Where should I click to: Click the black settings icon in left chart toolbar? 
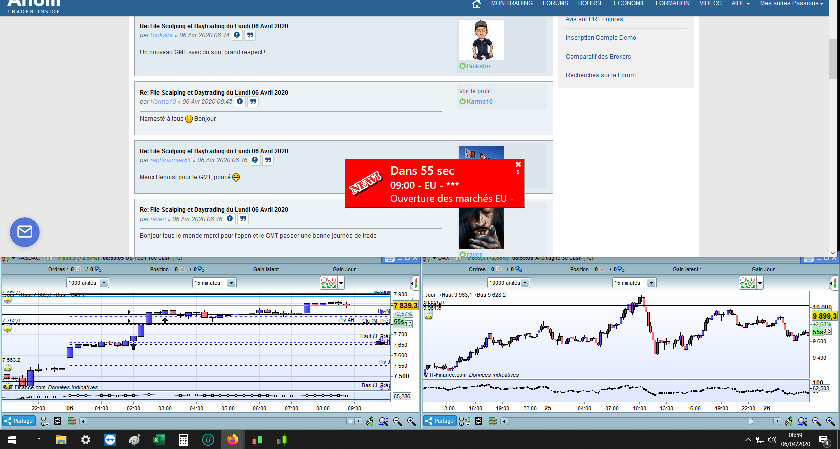coord(57,421)
